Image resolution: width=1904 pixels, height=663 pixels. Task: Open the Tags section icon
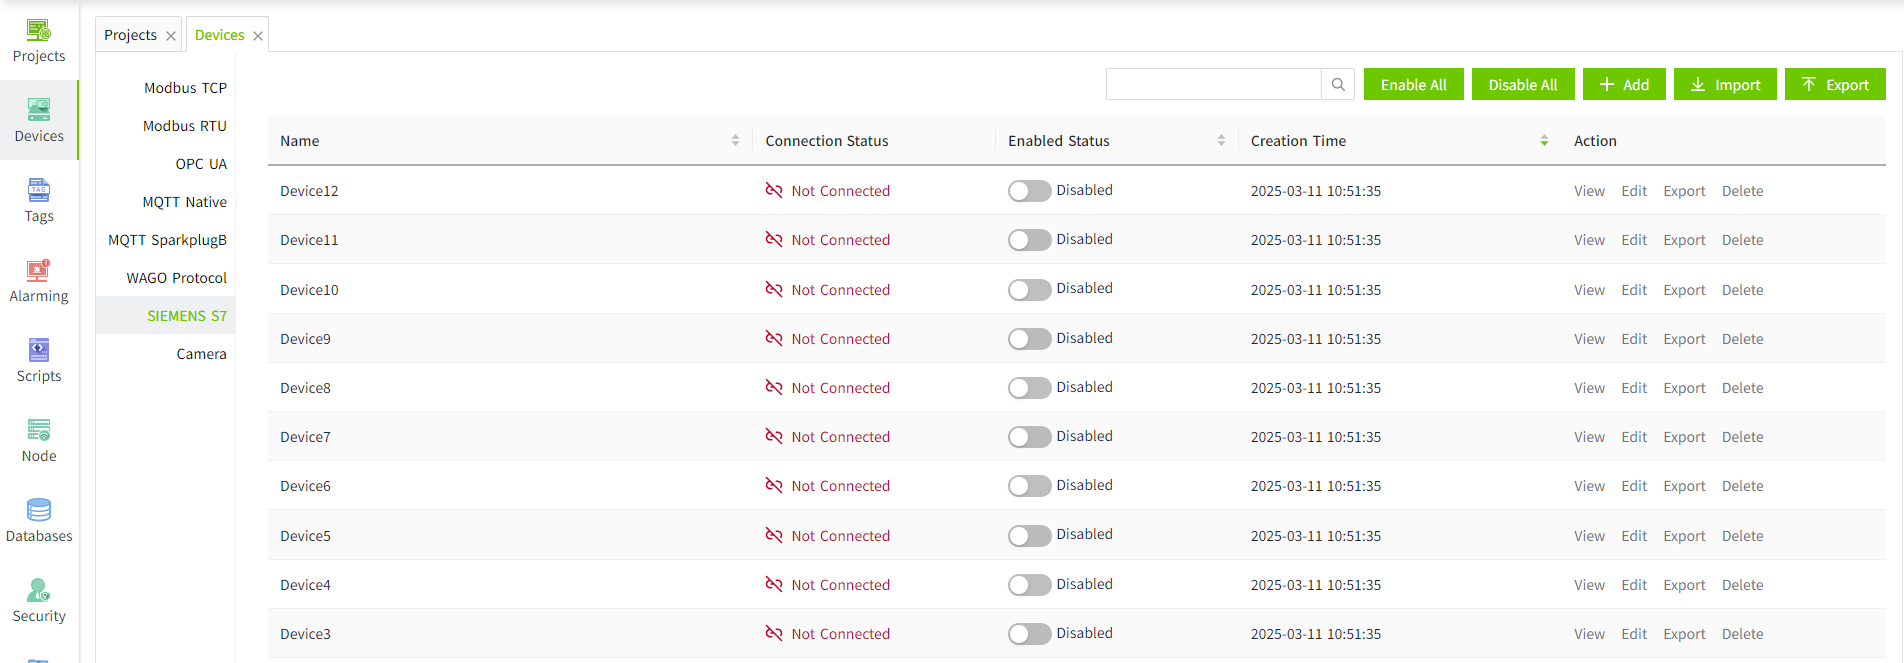click(39, 191)
